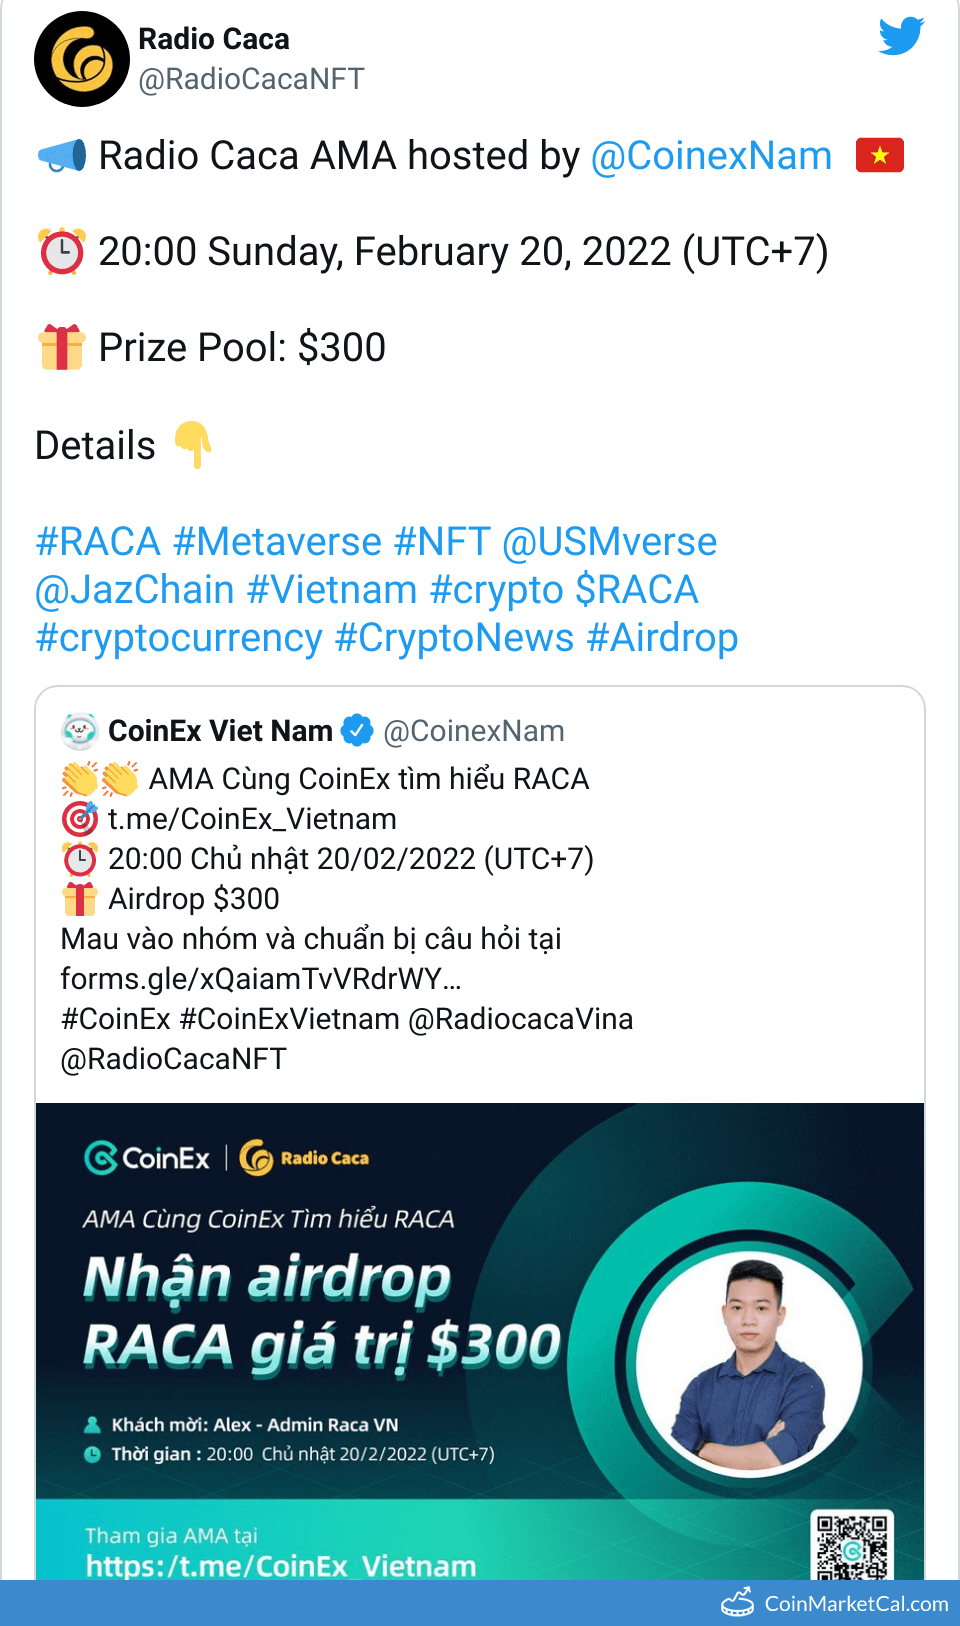Click the Twitter bird icon

click(x=901, y=37)
